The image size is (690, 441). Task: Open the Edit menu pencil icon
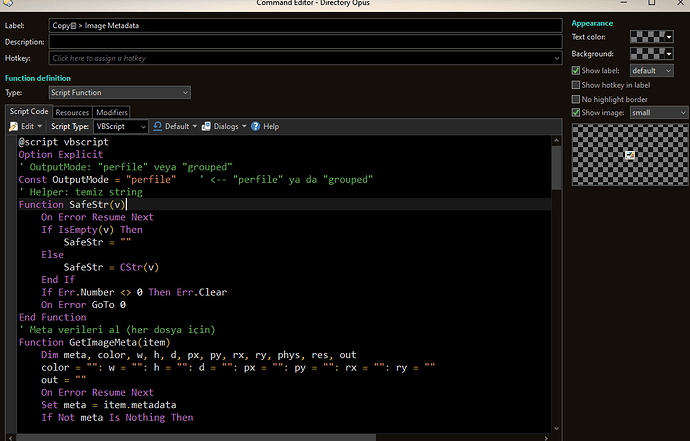14,127
